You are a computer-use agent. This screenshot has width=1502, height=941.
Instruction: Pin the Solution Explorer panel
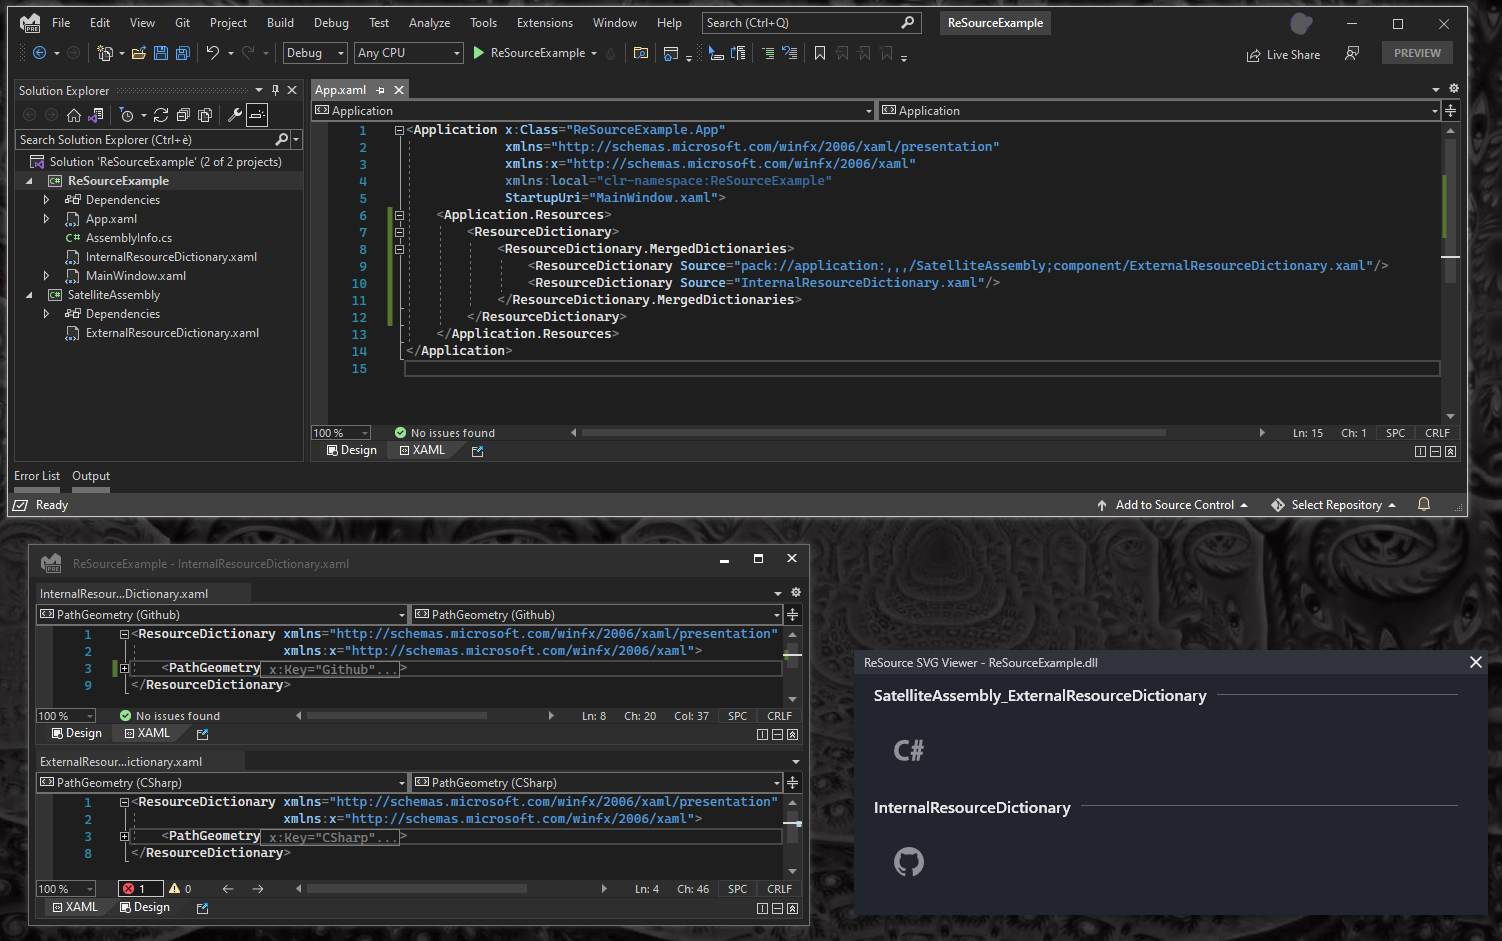pyautogui.click(x=276, y=90)
